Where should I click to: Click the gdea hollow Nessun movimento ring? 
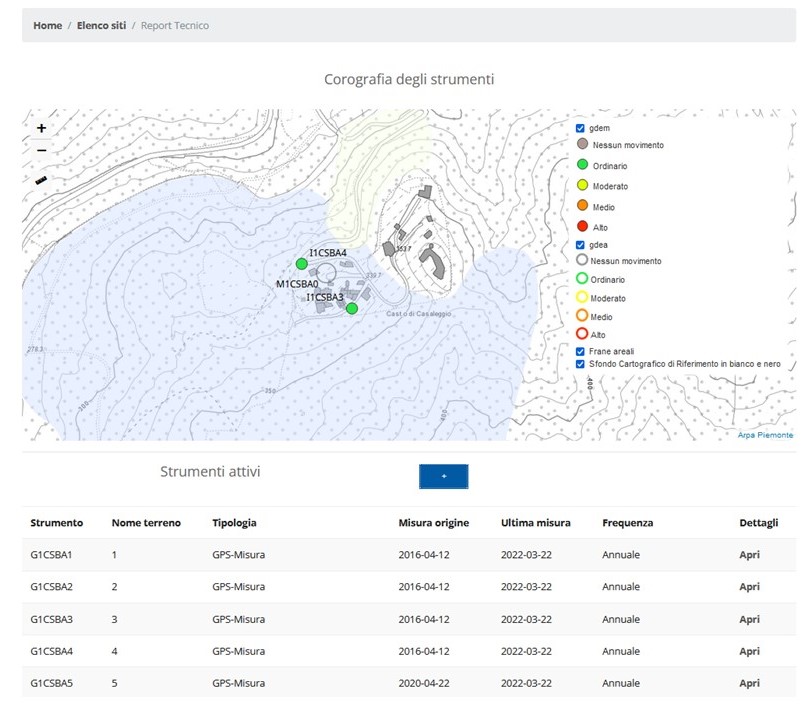tap(582, 260)
